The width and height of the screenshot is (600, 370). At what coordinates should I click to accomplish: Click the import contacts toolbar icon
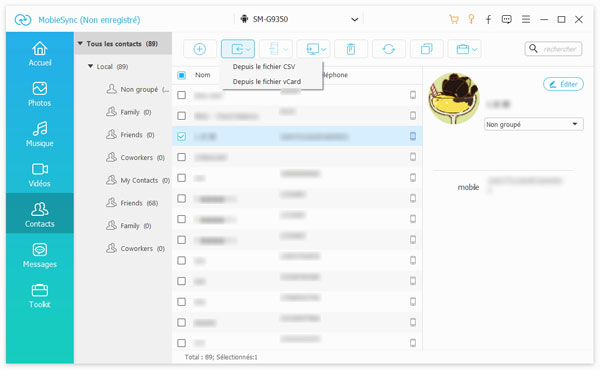click(237, 49)
